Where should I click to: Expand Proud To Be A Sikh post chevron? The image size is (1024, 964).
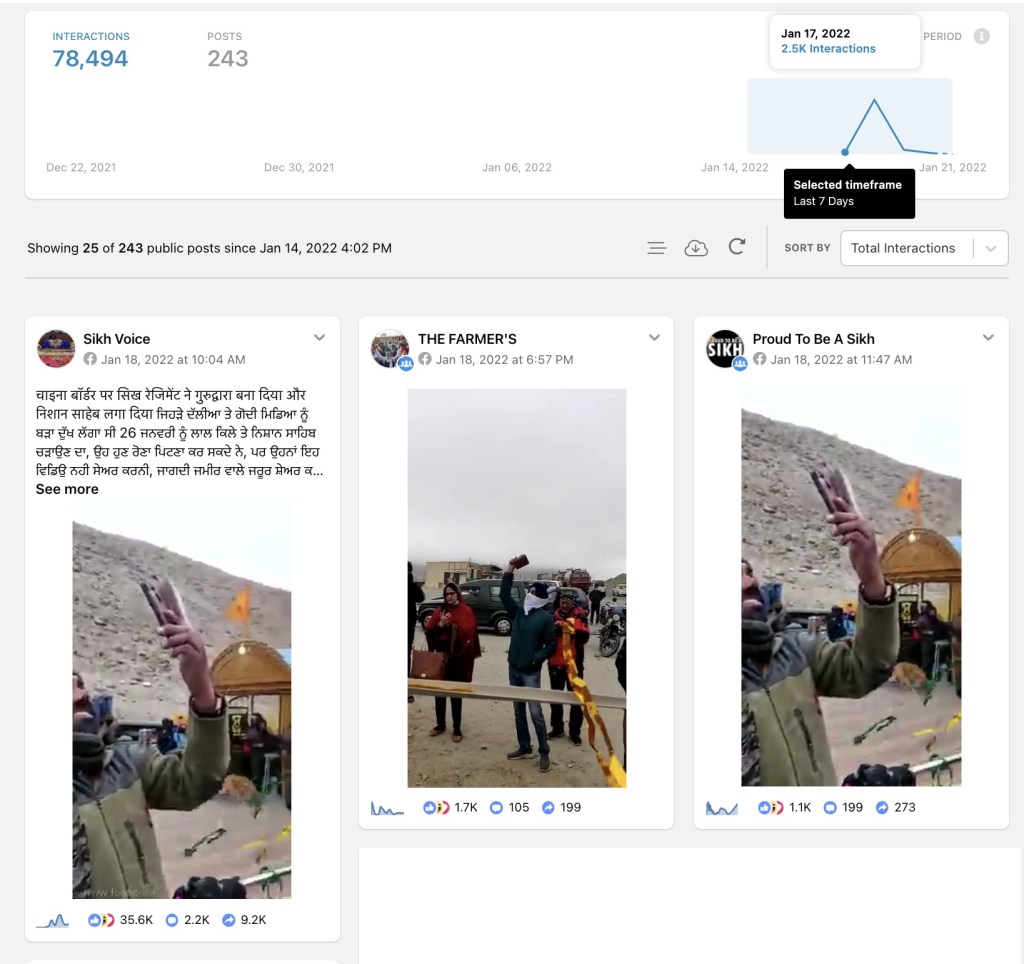click(x=988, y=338)
